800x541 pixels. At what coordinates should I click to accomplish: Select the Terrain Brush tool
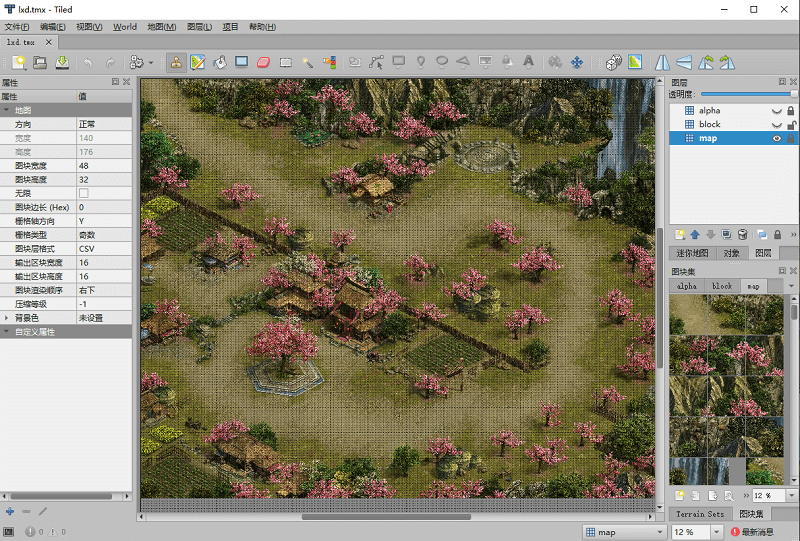197,62
